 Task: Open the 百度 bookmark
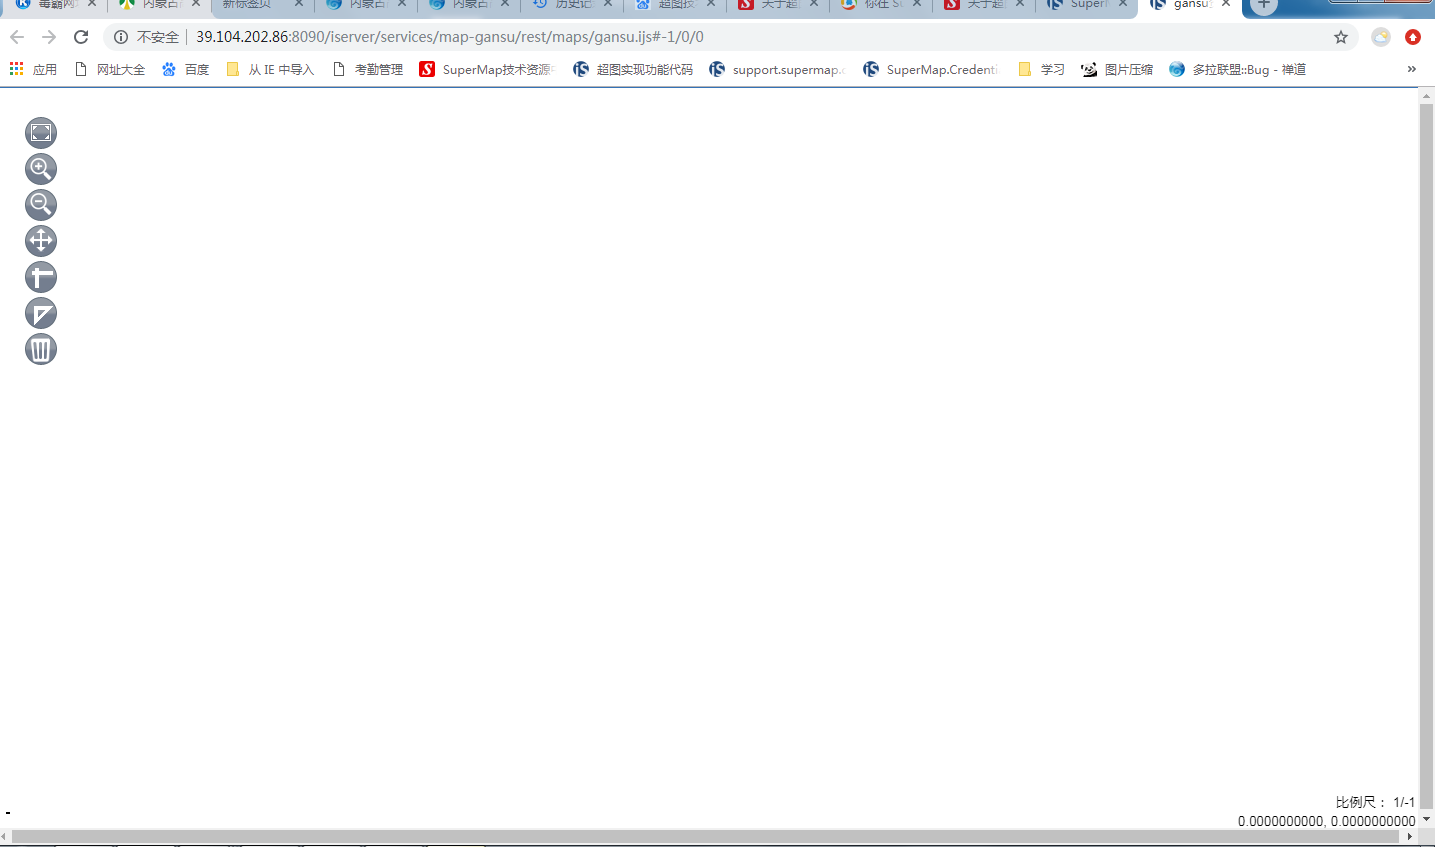coord(186,69)
